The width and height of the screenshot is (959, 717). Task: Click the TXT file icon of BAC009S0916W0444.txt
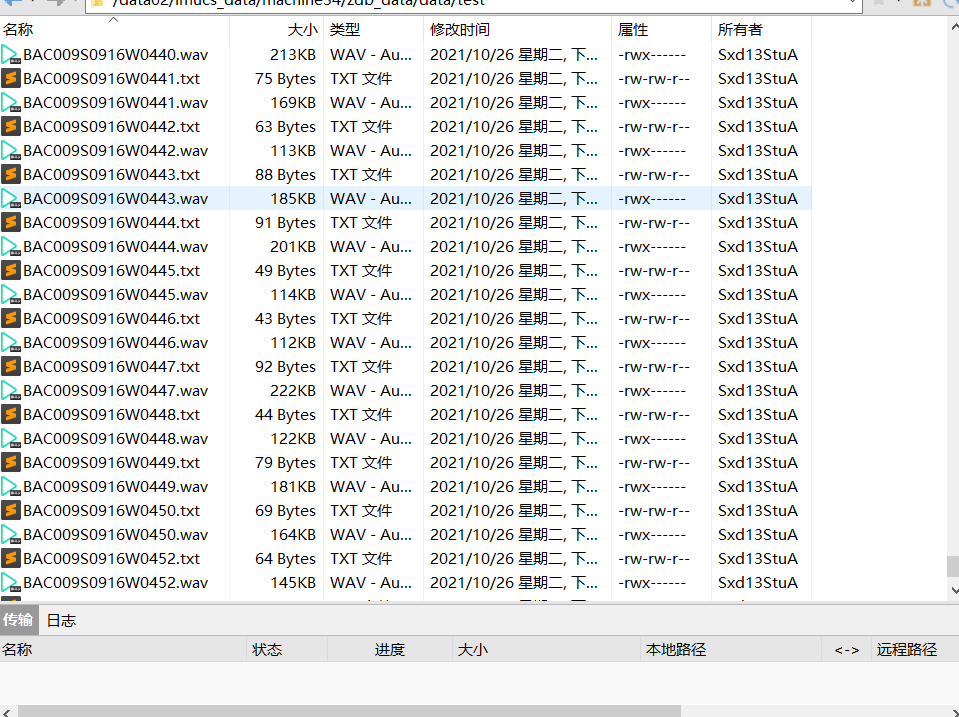click(x=12, y=222)
